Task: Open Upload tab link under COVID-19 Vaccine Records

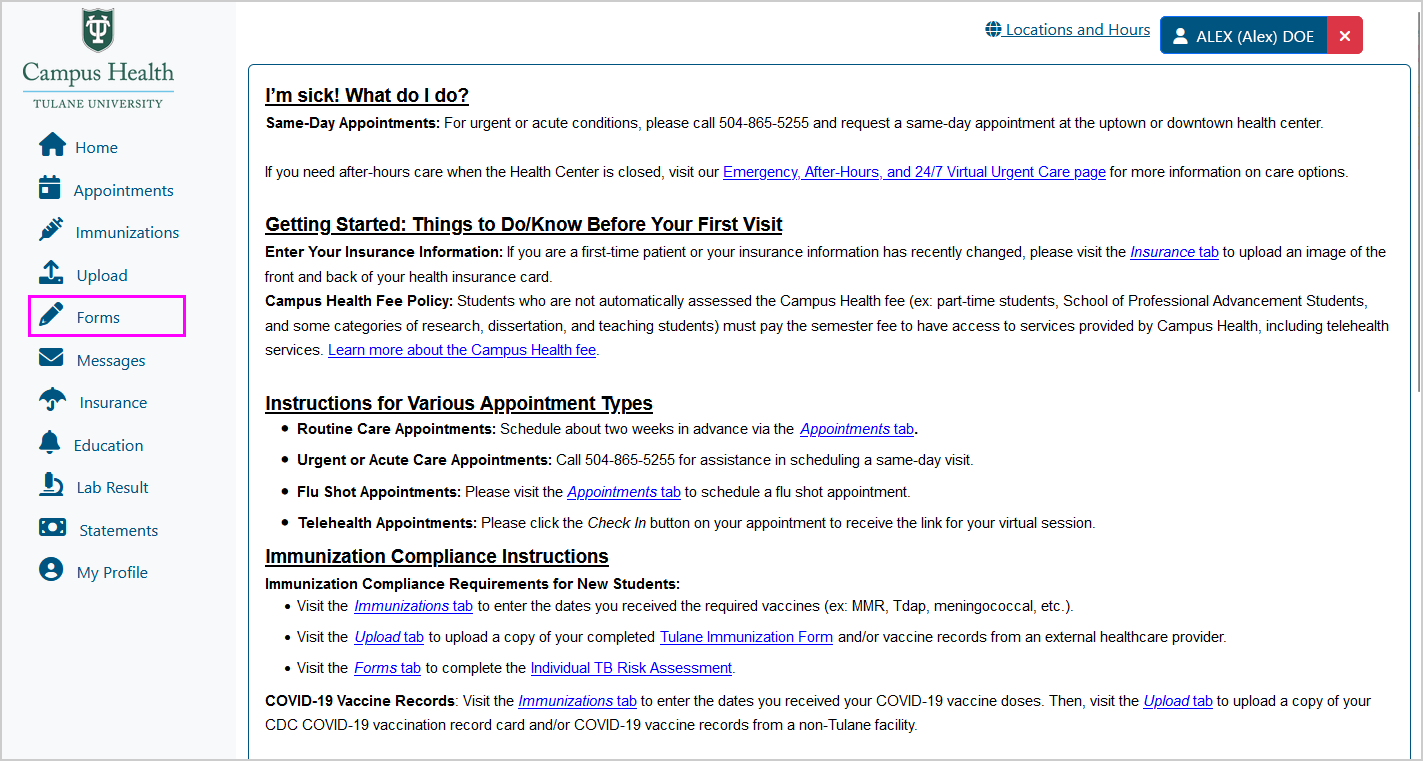Action: click(1178, 700)
